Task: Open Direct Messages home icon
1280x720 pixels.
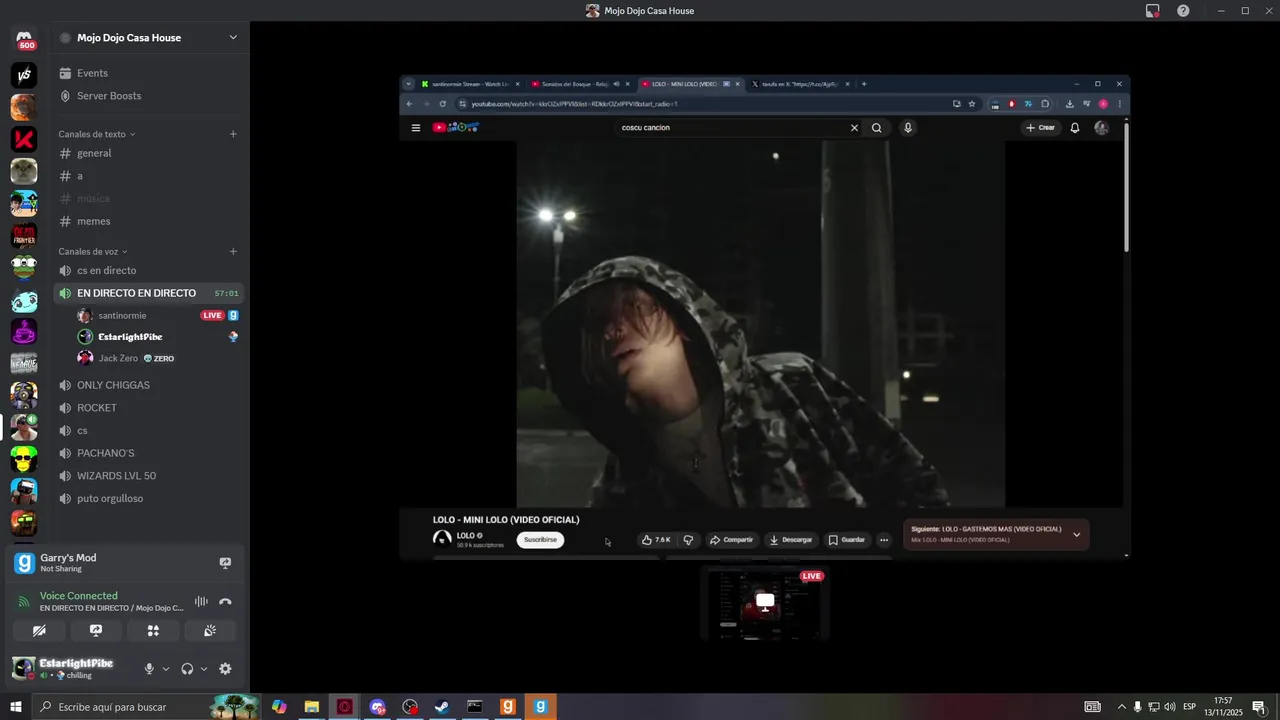Action: [24, 41]
